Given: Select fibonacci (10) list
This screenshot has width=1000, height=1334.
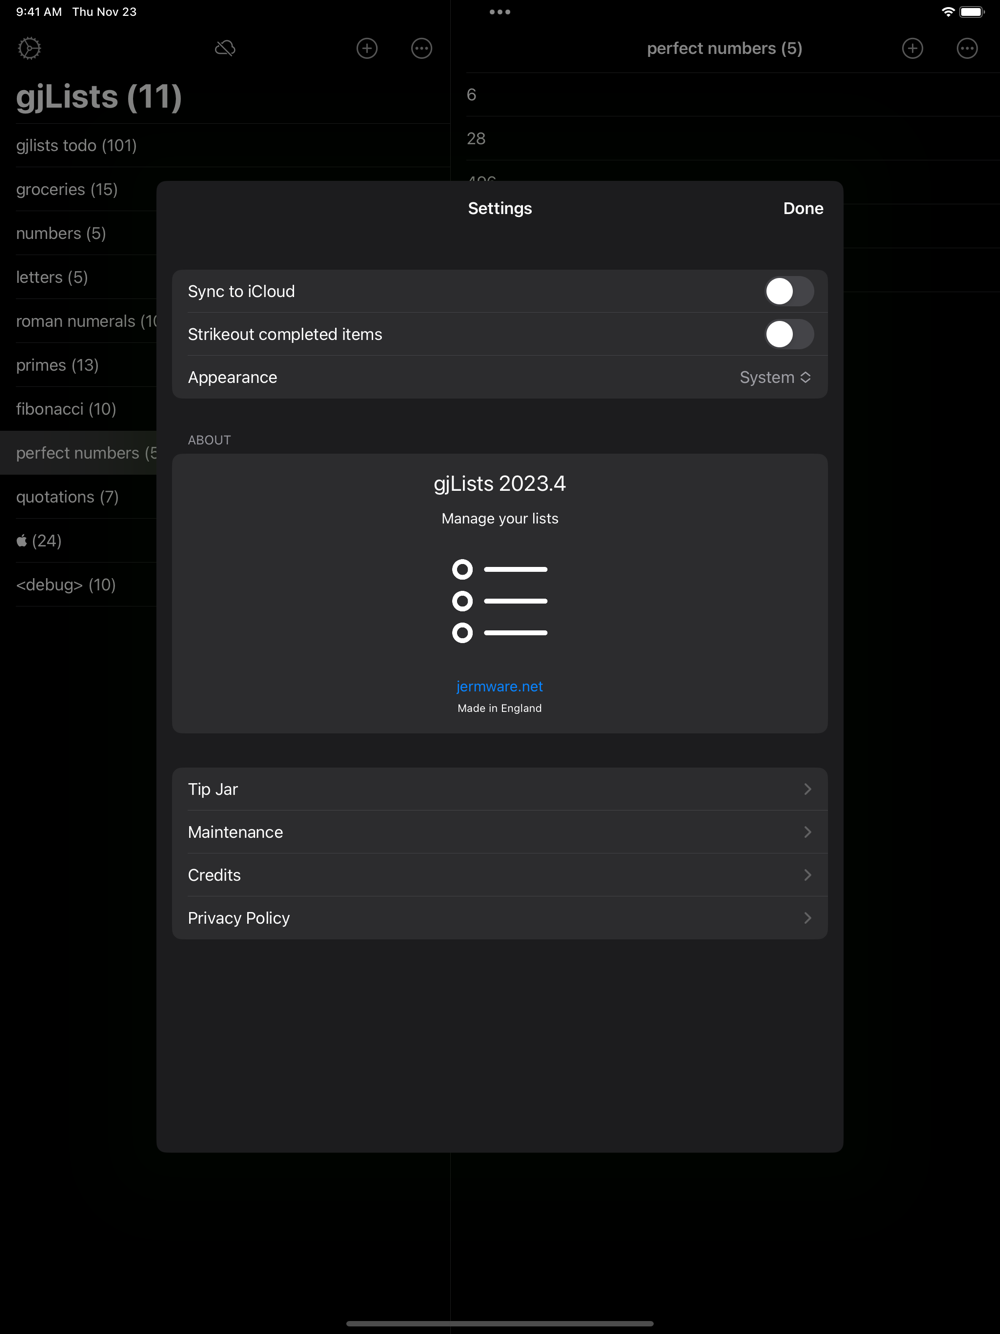Looking at the screenshot, I should coord(78,409).
